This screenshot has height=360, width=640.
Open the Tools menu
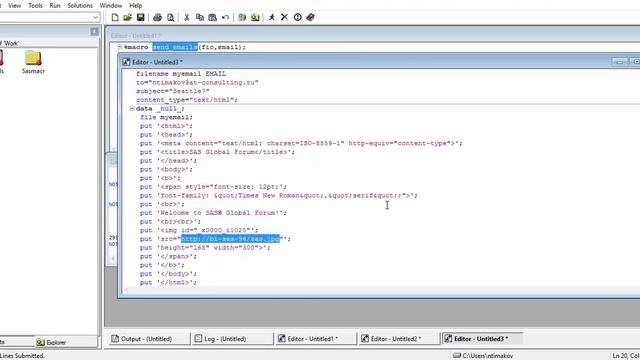pyautogui.click(x=35, y=5)
